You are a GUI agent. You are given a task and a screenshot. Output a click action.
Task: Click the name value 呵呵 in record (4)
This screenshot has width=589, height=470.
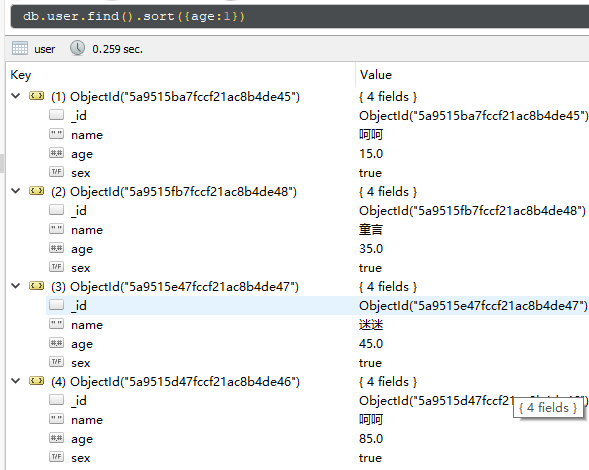[x=371, y=420]
